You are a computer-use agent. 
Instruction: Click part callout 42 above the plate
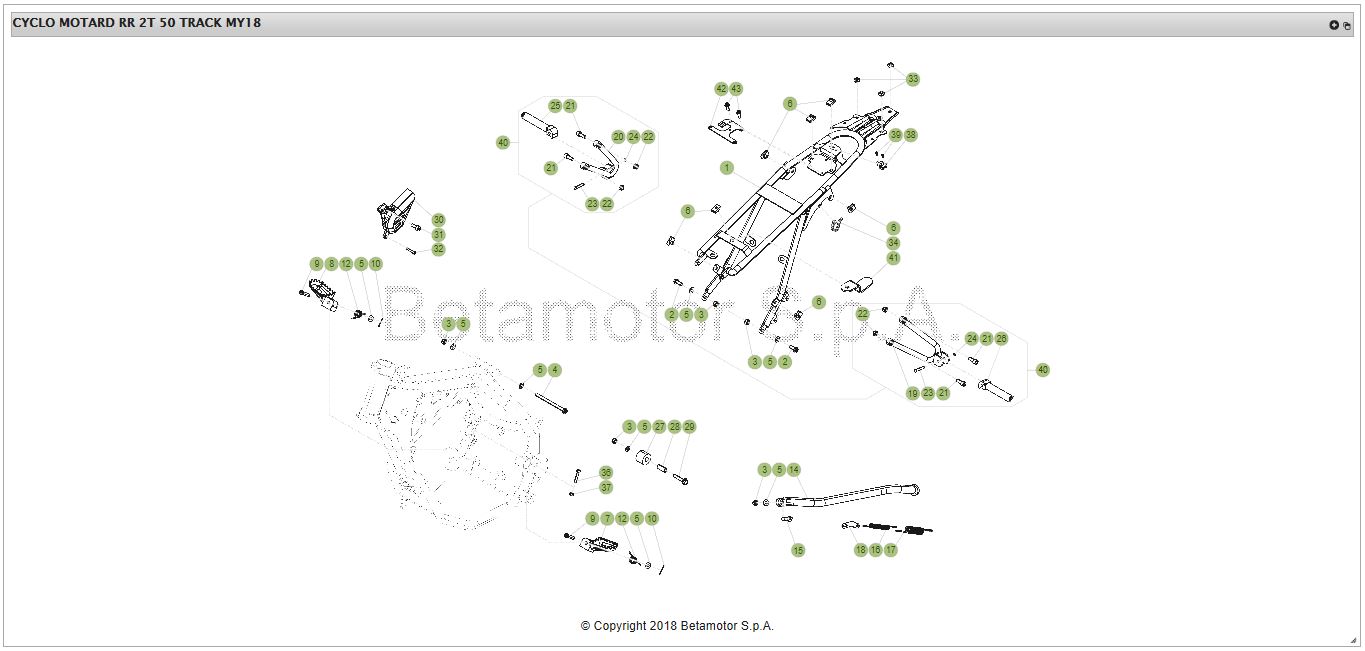tap(721, 89)
